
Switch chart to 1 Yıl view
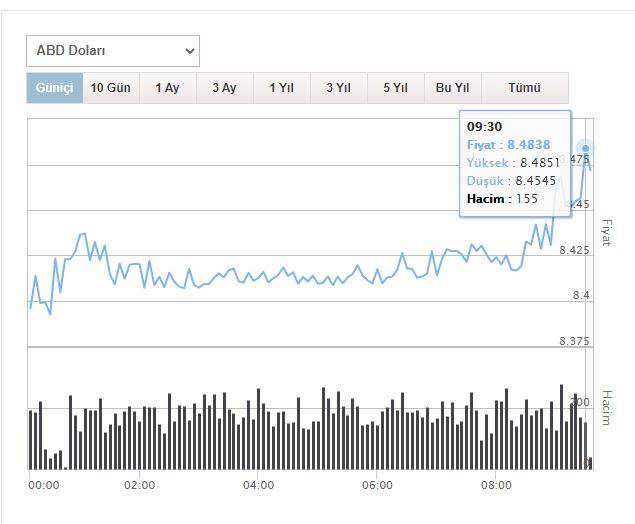tap(281, 88)
